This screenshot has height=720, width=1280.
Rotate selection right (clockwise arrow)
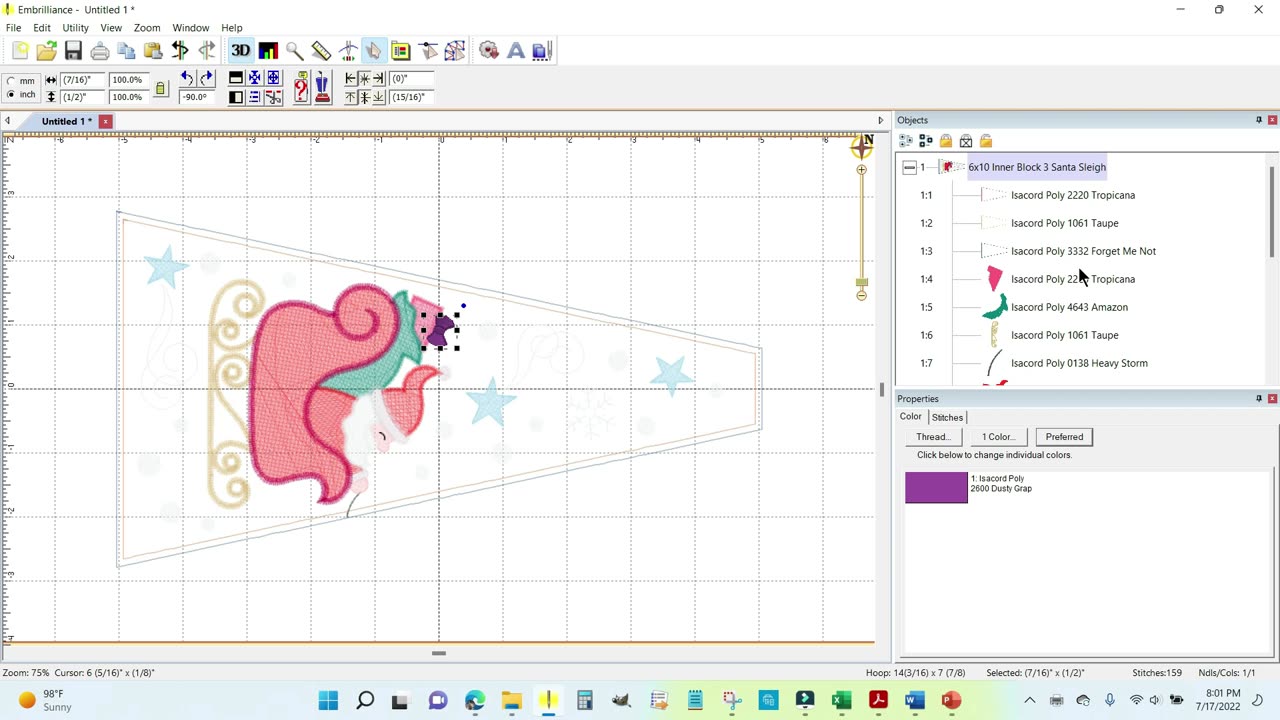(x=206, y=79)
